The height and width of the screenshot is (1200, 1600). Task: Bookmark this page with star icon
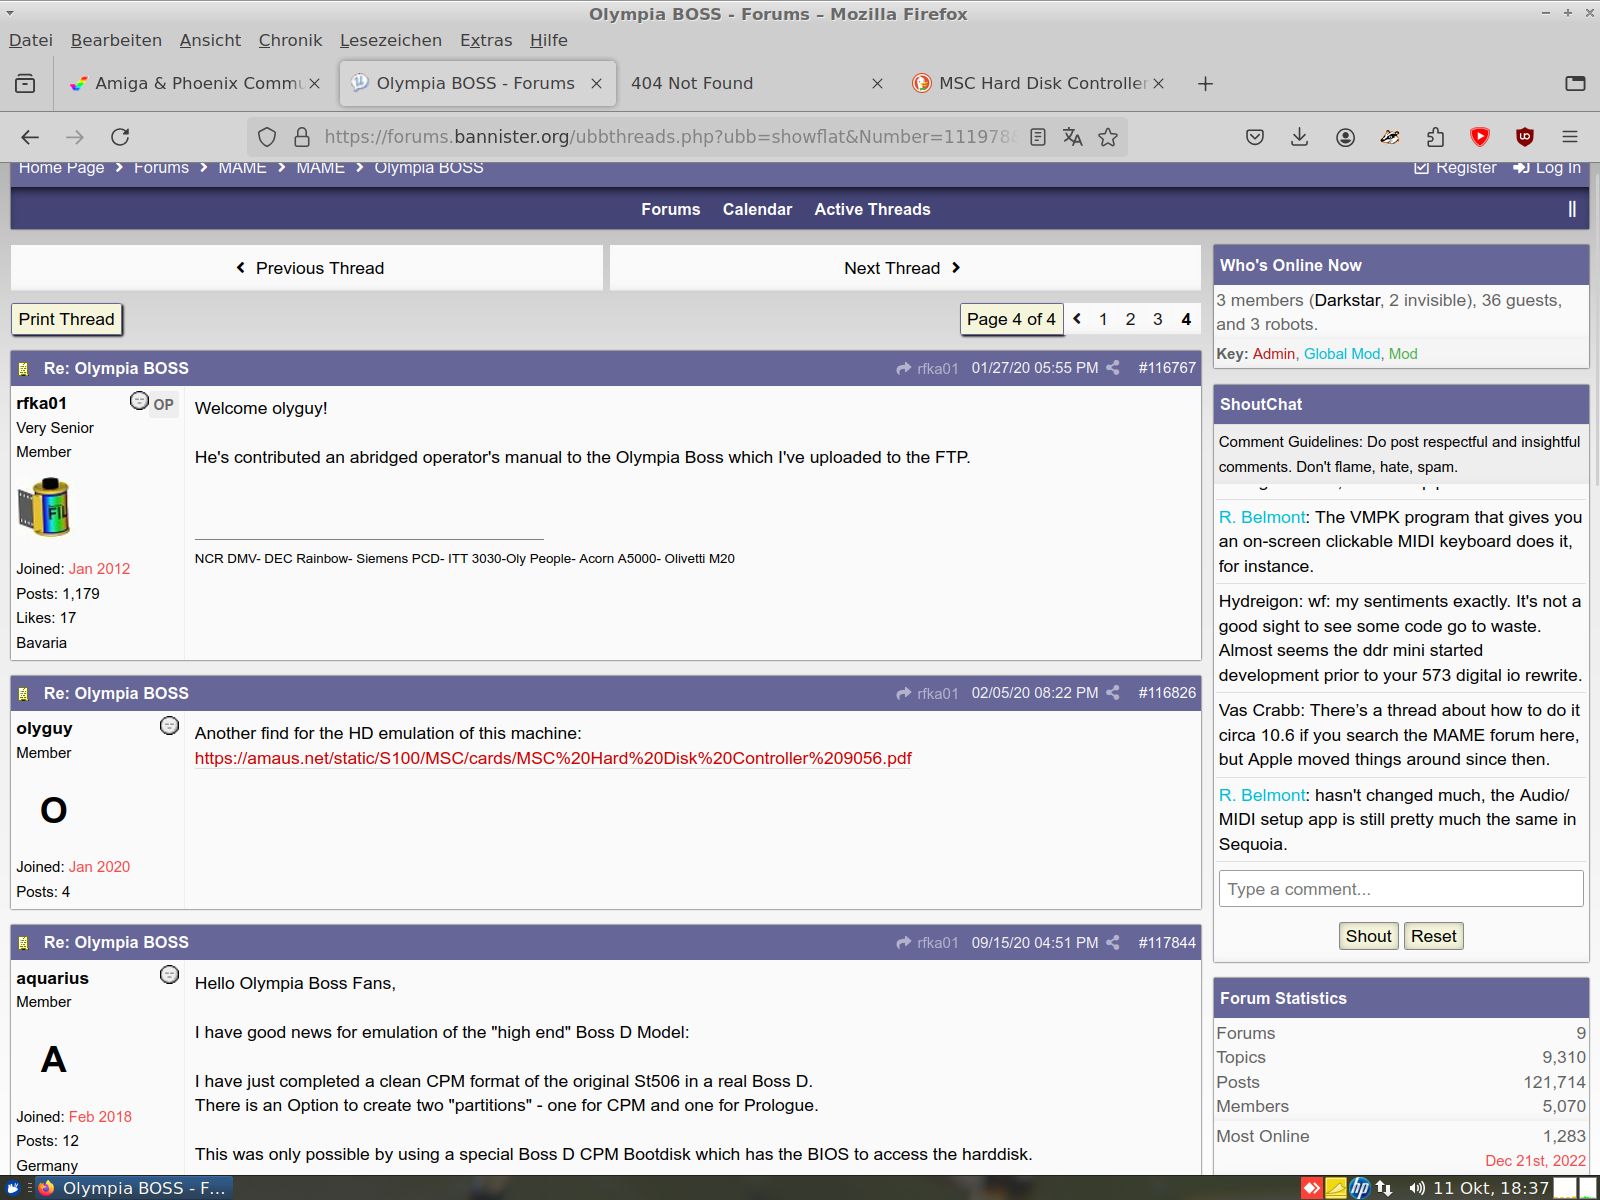(1108, 137)
